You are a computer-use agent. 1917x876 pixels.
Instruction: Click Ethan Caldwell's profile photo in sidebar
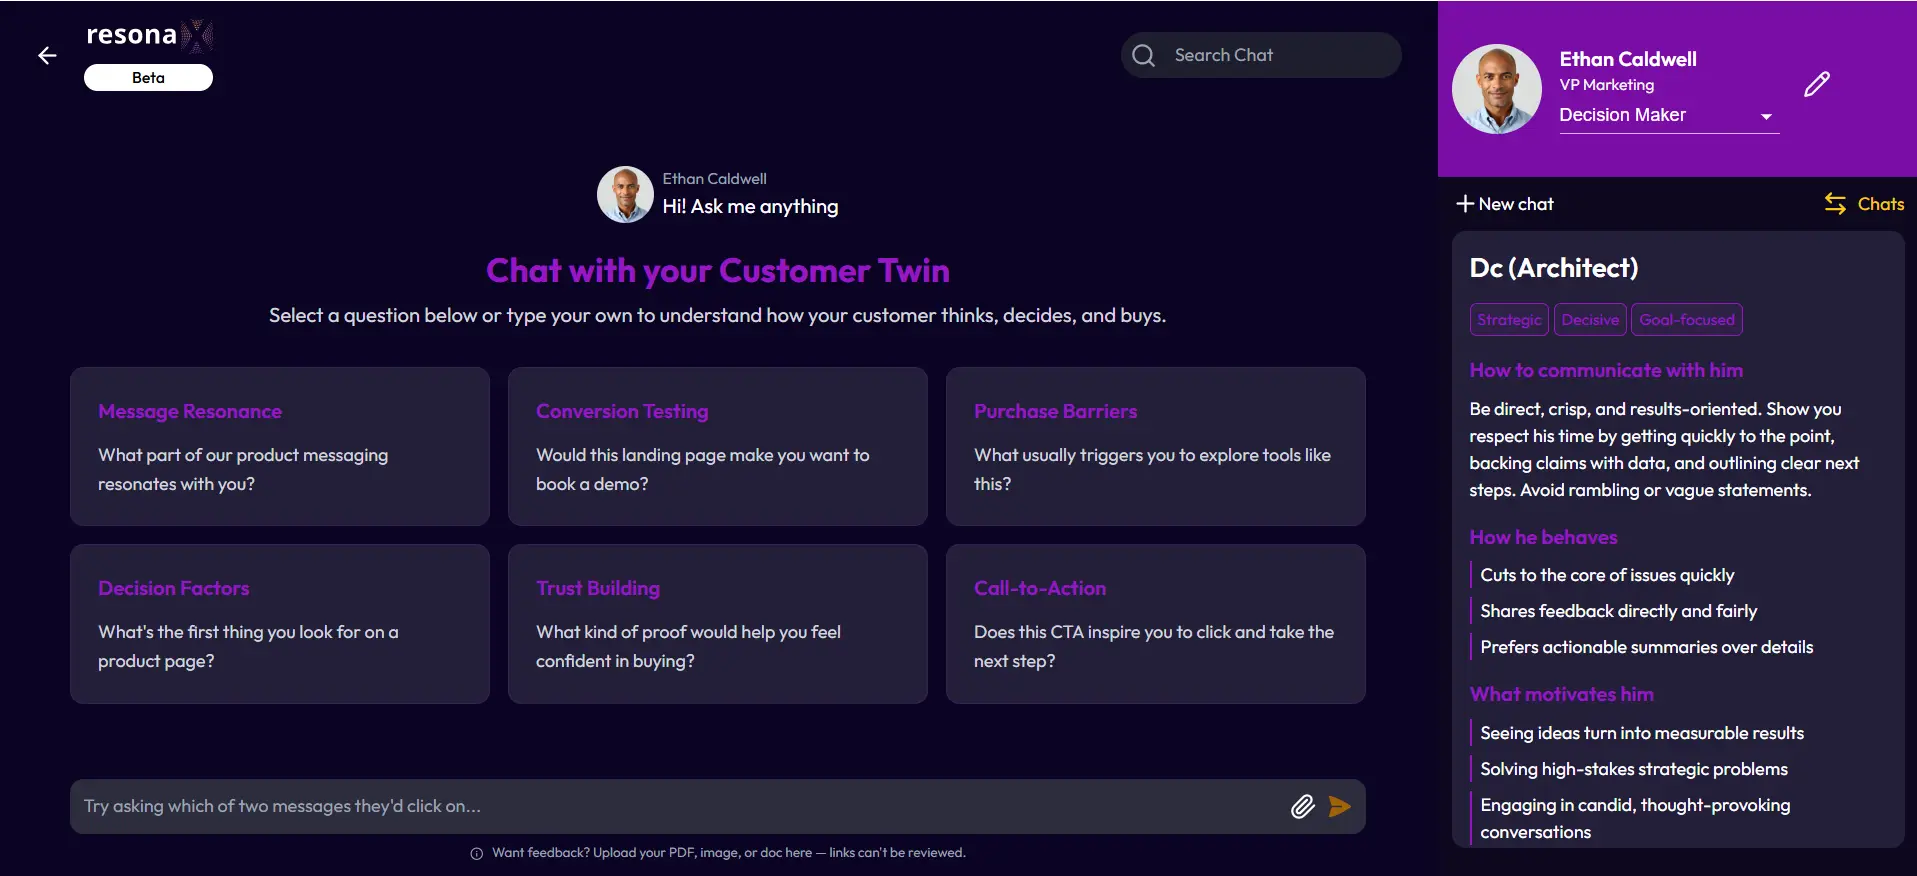click(1497, 89)
